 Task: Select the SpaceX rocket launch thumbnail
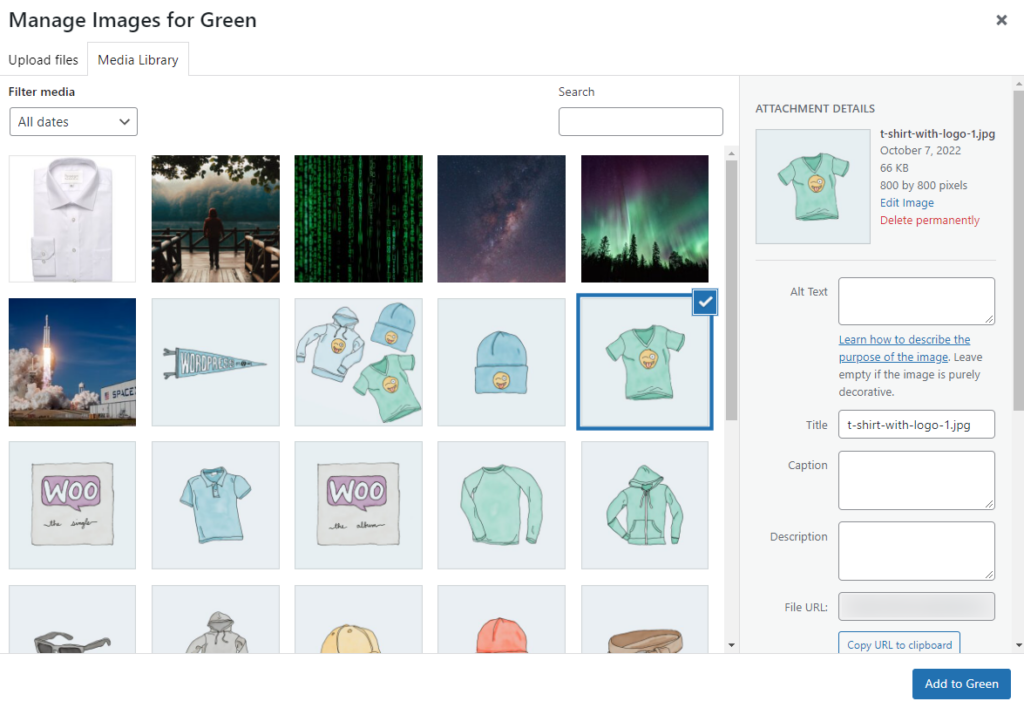[72, 361]
